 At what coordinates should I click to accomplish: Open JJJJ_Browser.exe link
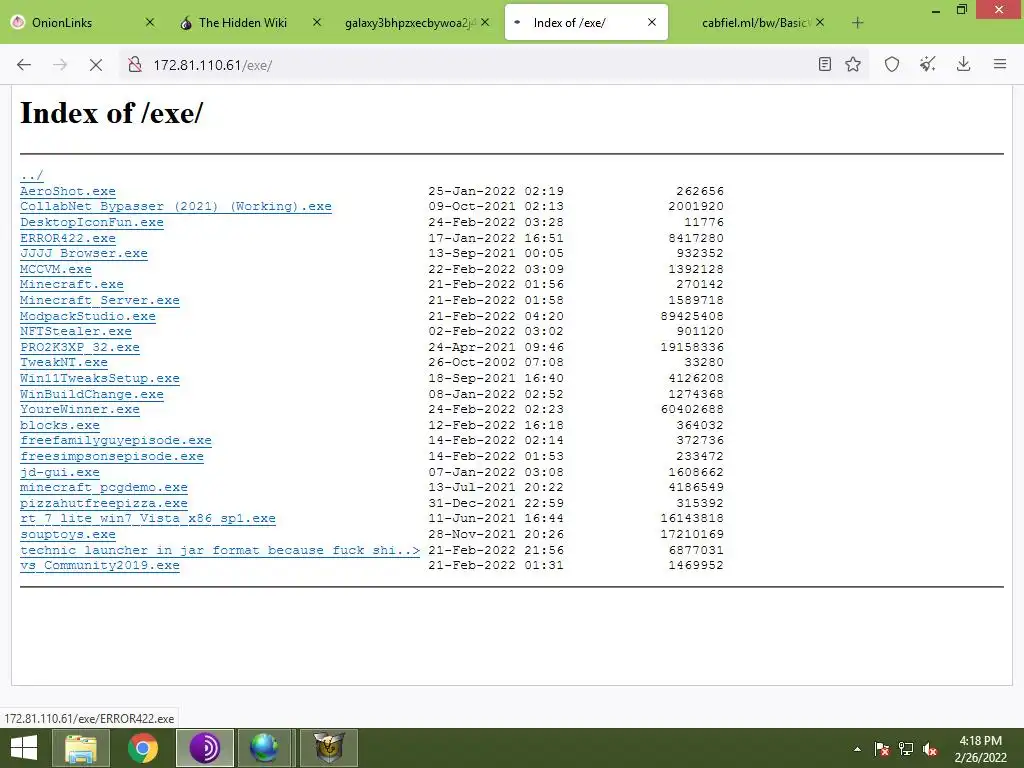click(x=84, y=253)
